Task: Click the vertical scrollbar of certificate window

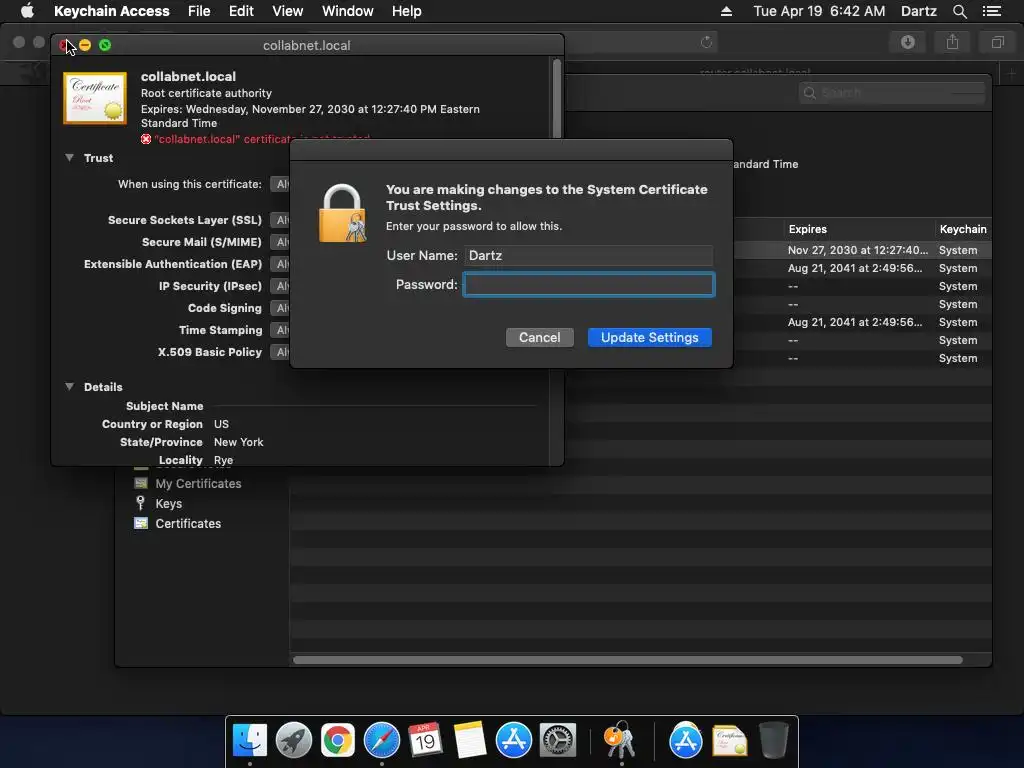Action: tap(556, 98)
